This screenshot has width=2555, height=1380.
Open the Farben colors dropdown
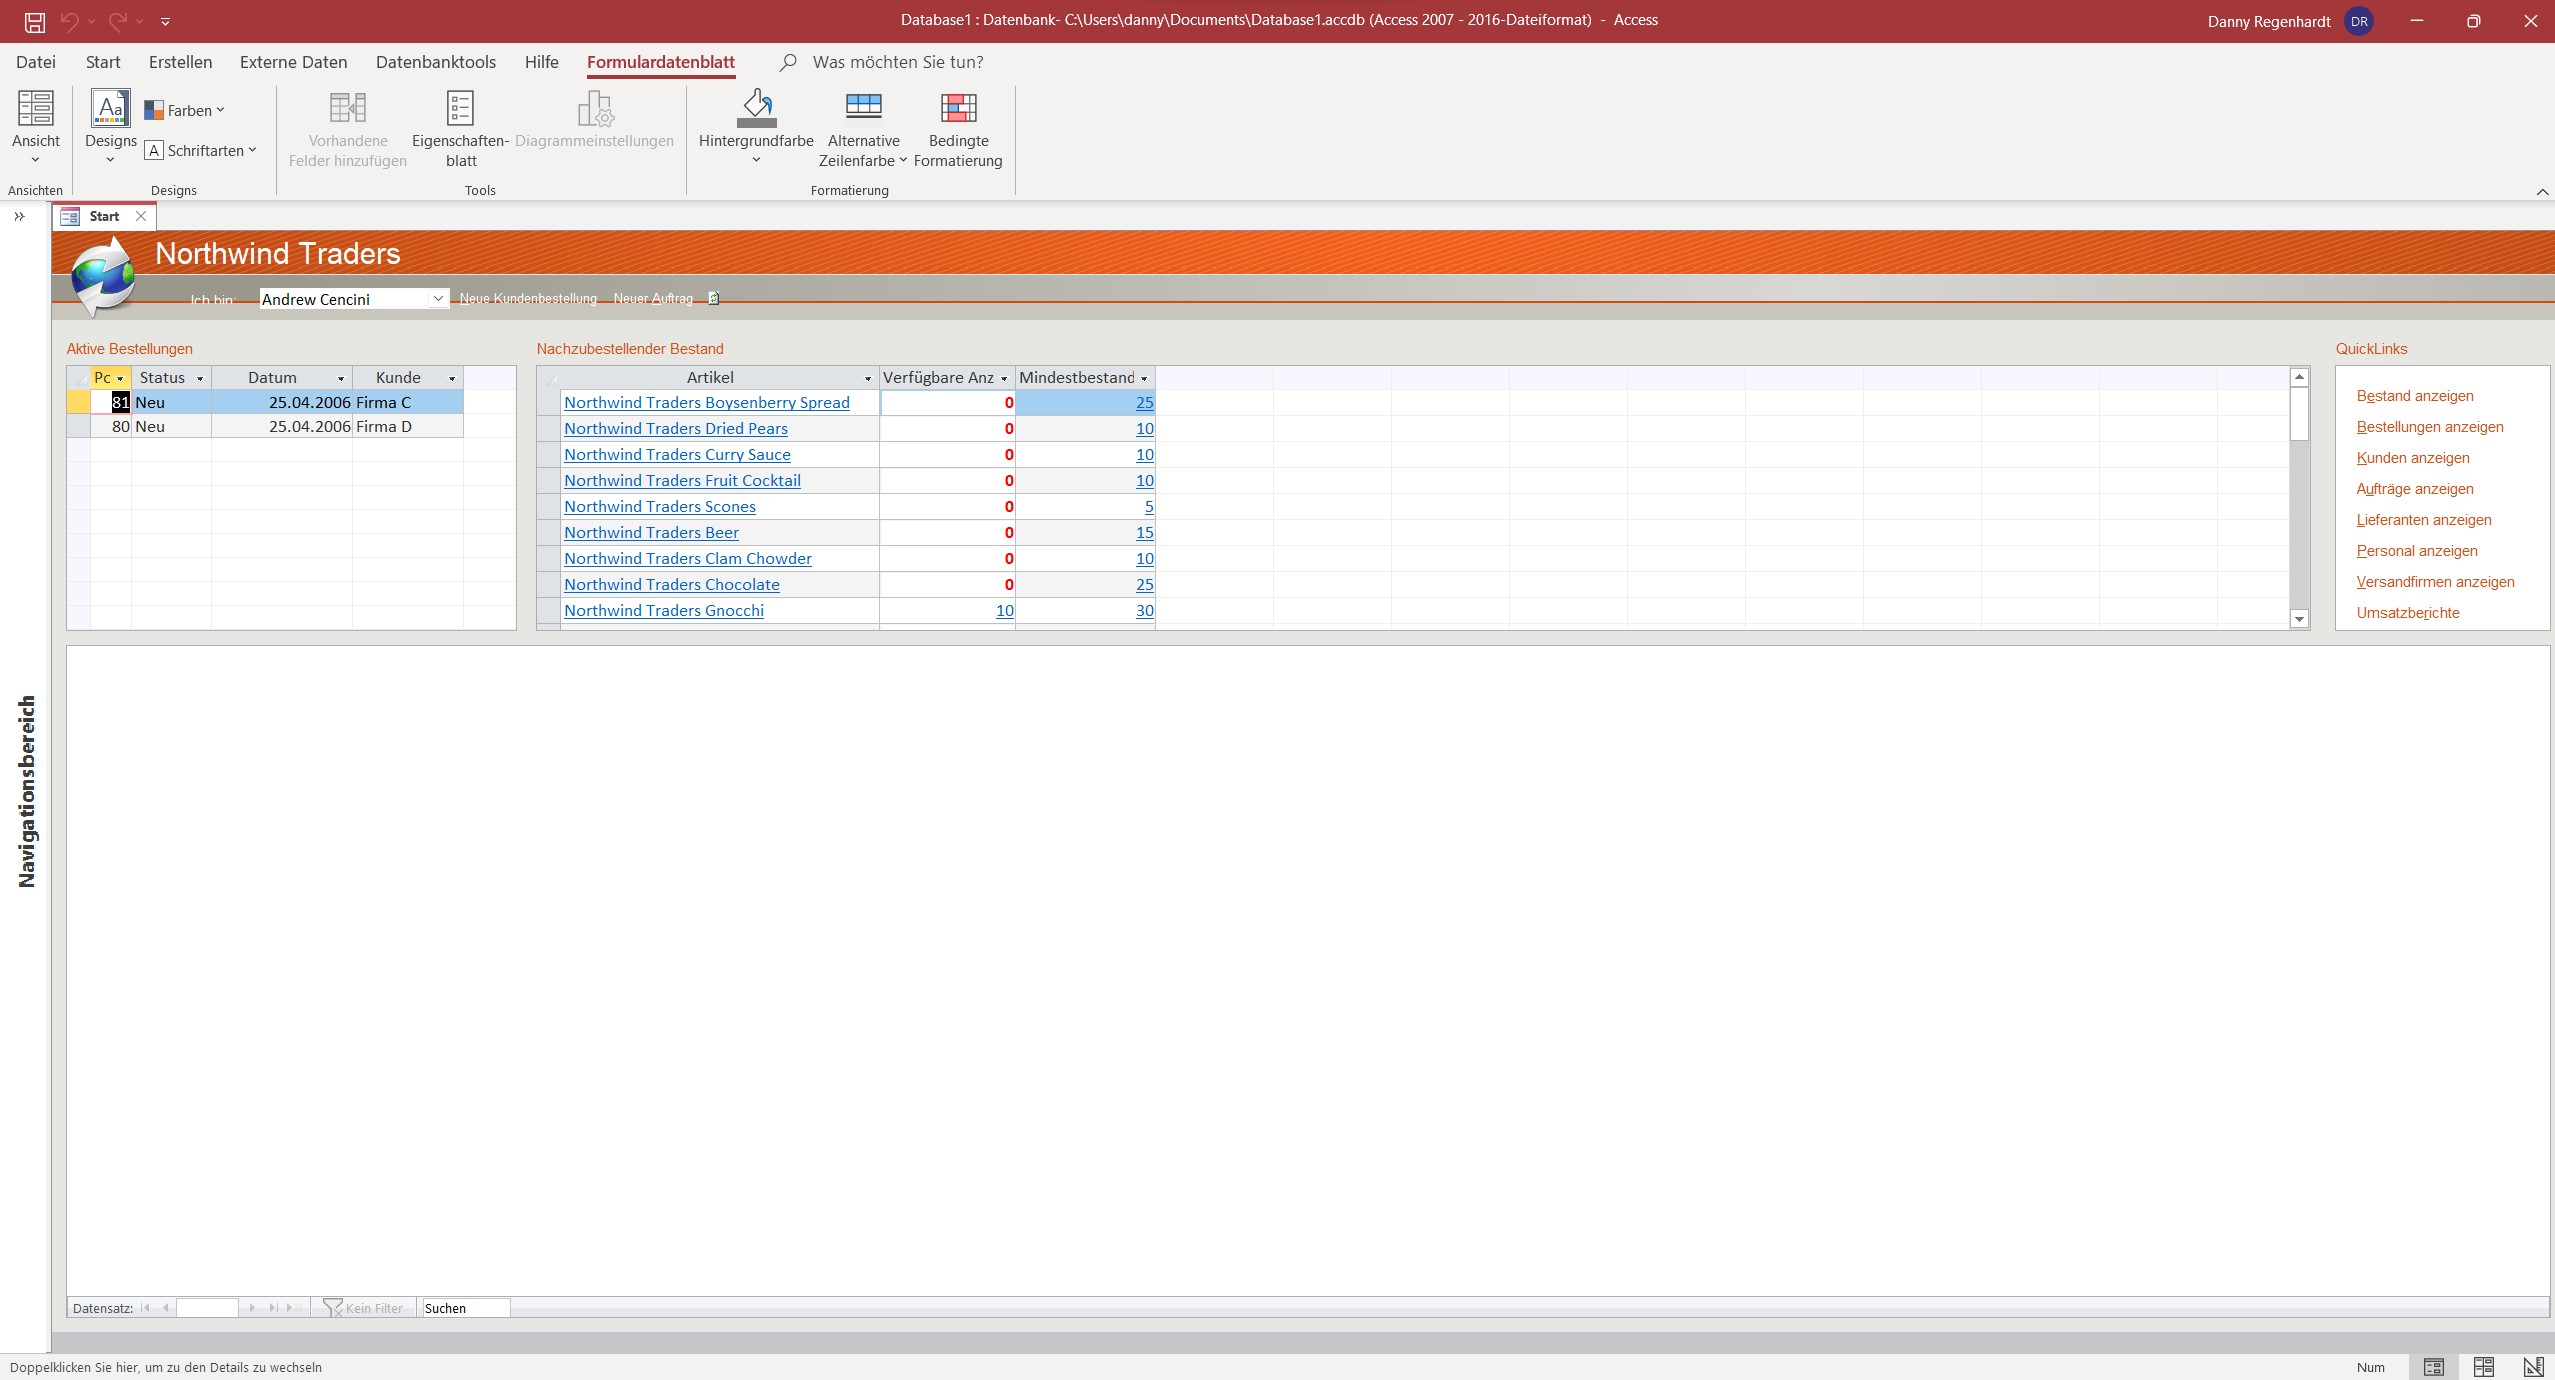click(x=185, y=110)
